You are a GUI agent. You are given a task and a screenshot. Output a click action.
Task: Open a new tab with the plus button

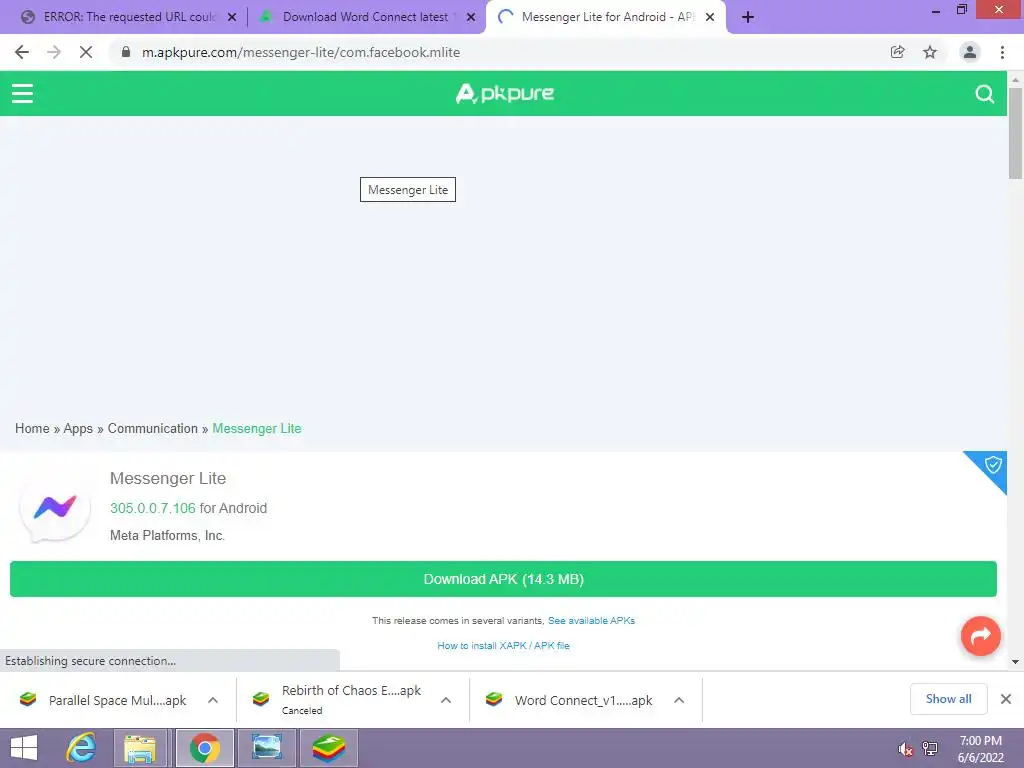[x=748, y=17]
